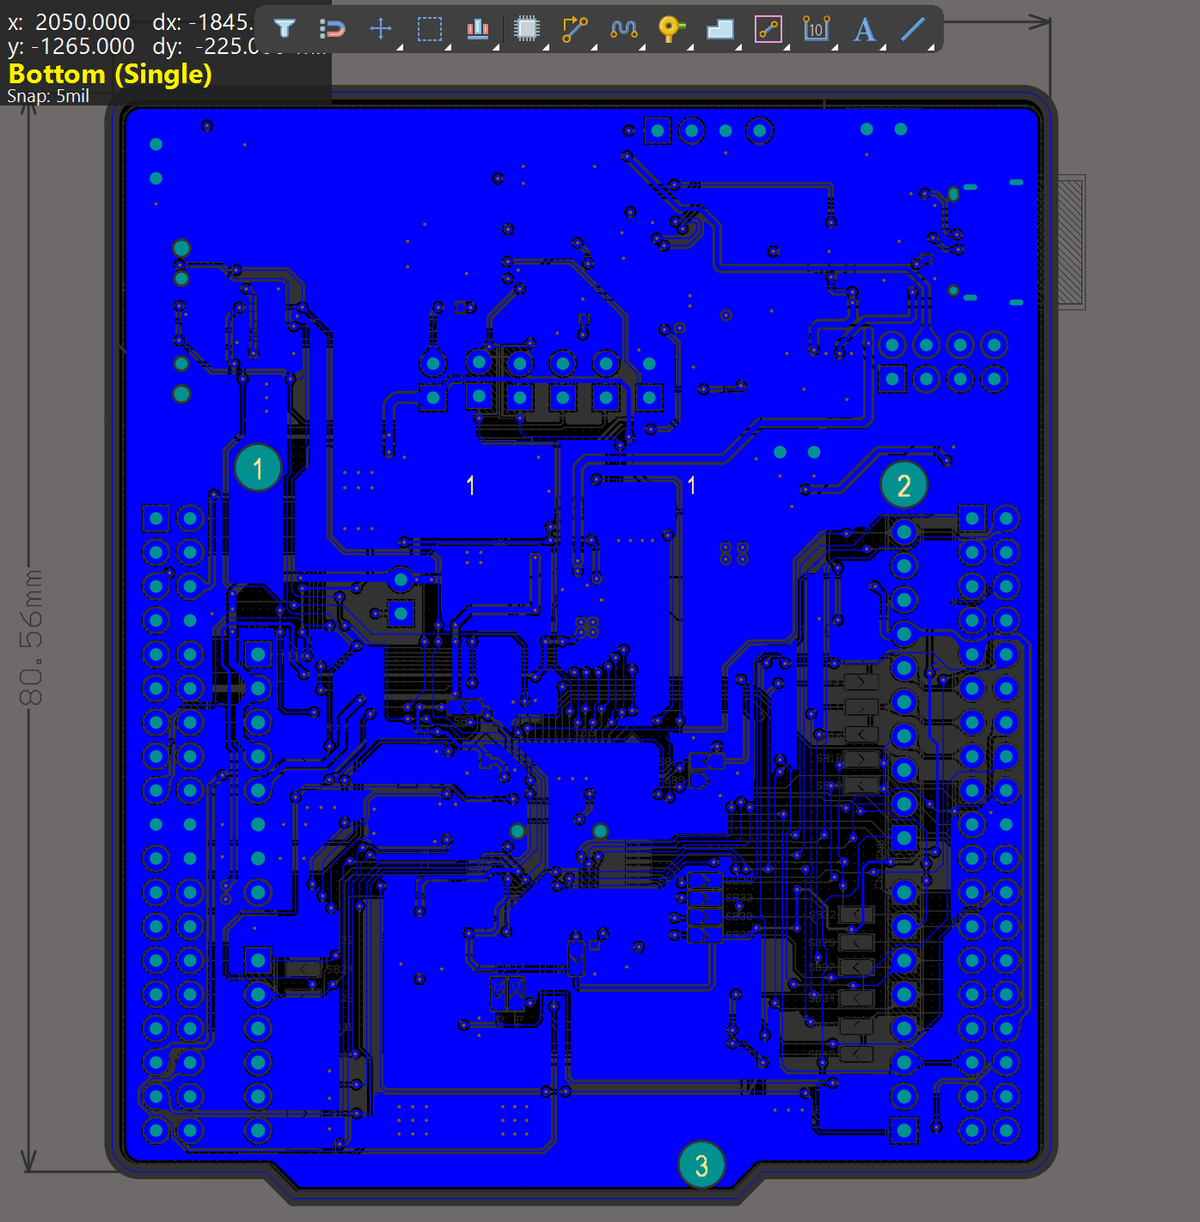The height and width of the screenshot is (1222, 1200).
Task: Start the Interactive Routing tool
Action: click(x=575, y=29)
